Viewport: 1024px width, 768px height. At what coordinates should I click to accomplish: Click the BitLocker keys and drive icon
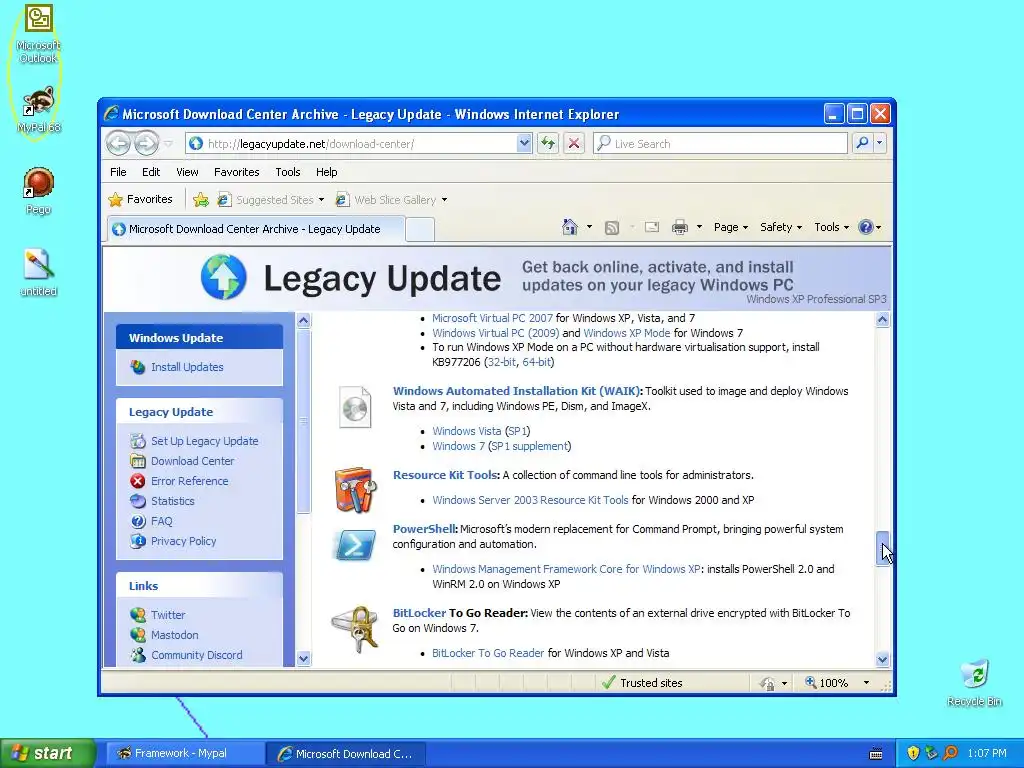[x=355, y=628]
